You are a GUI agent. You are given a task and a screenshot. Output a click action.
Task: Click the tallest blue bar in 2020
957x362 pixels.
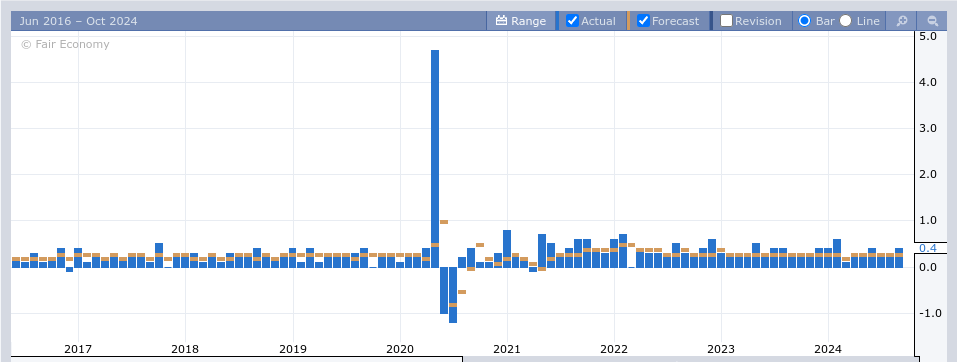(x=435, y=159)
